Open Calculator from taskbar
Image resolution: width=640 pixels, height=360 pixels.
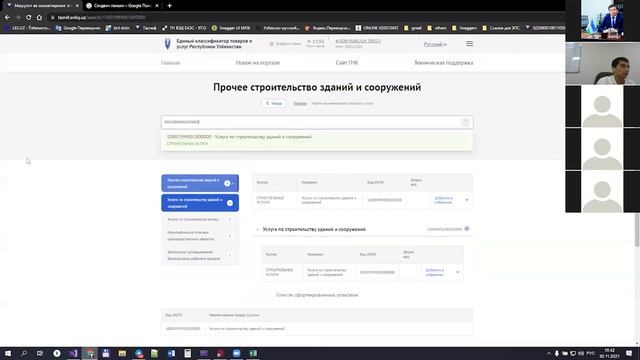pyautogui.click(x=187, y=353)
